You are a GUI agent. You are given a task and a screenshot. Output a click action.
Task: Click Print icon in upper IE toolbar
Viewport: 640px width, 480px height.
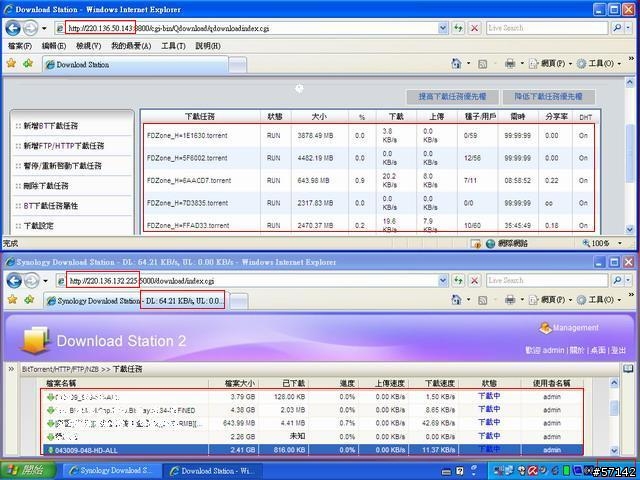[x=510, y=63]
